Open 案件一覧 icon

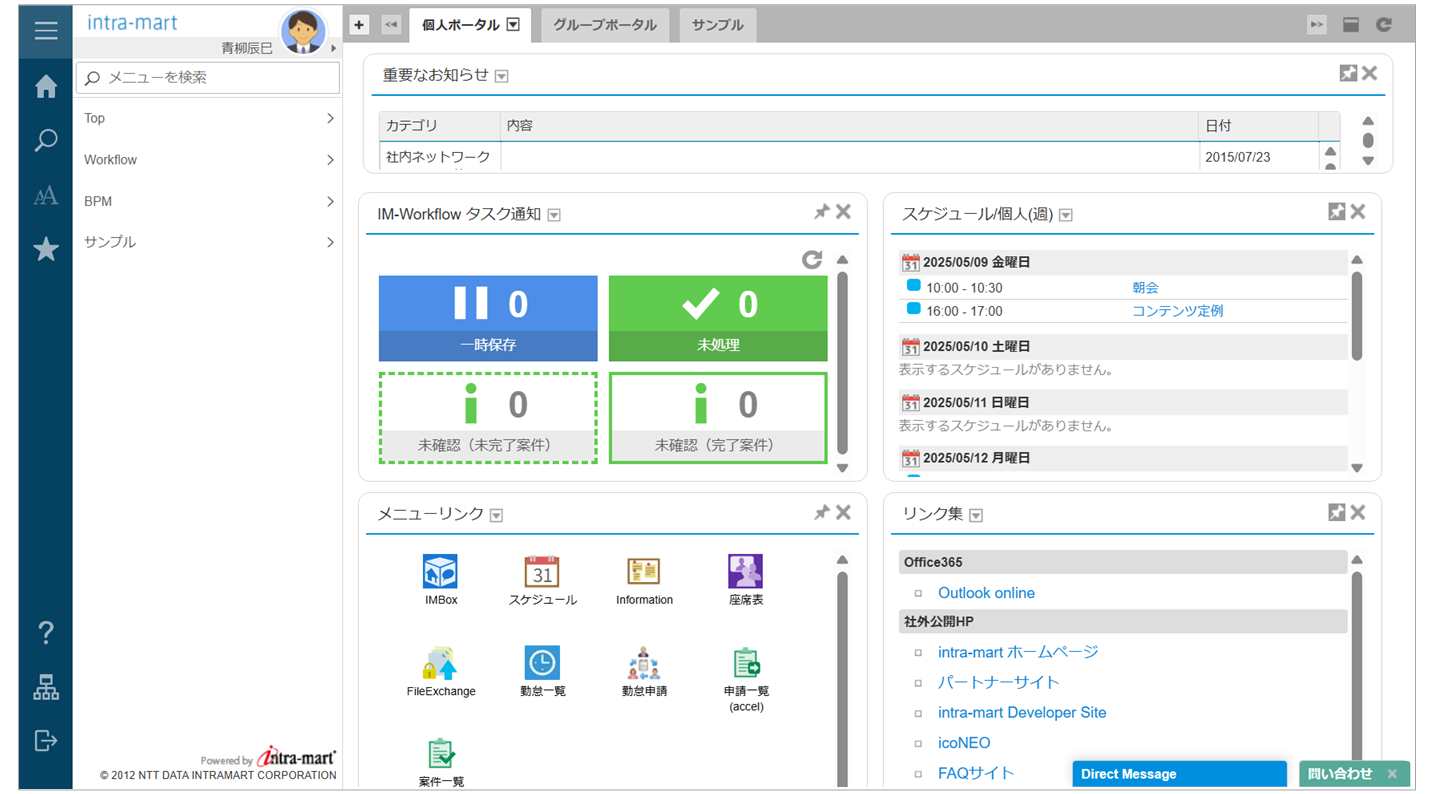441,754
